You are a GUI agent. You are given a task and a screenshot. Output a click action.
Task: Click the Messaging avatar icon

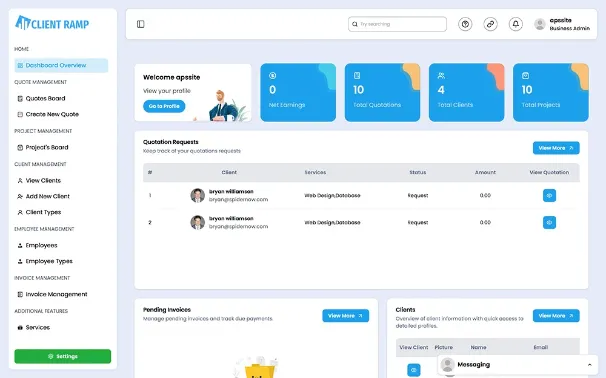tap(448, 364)
